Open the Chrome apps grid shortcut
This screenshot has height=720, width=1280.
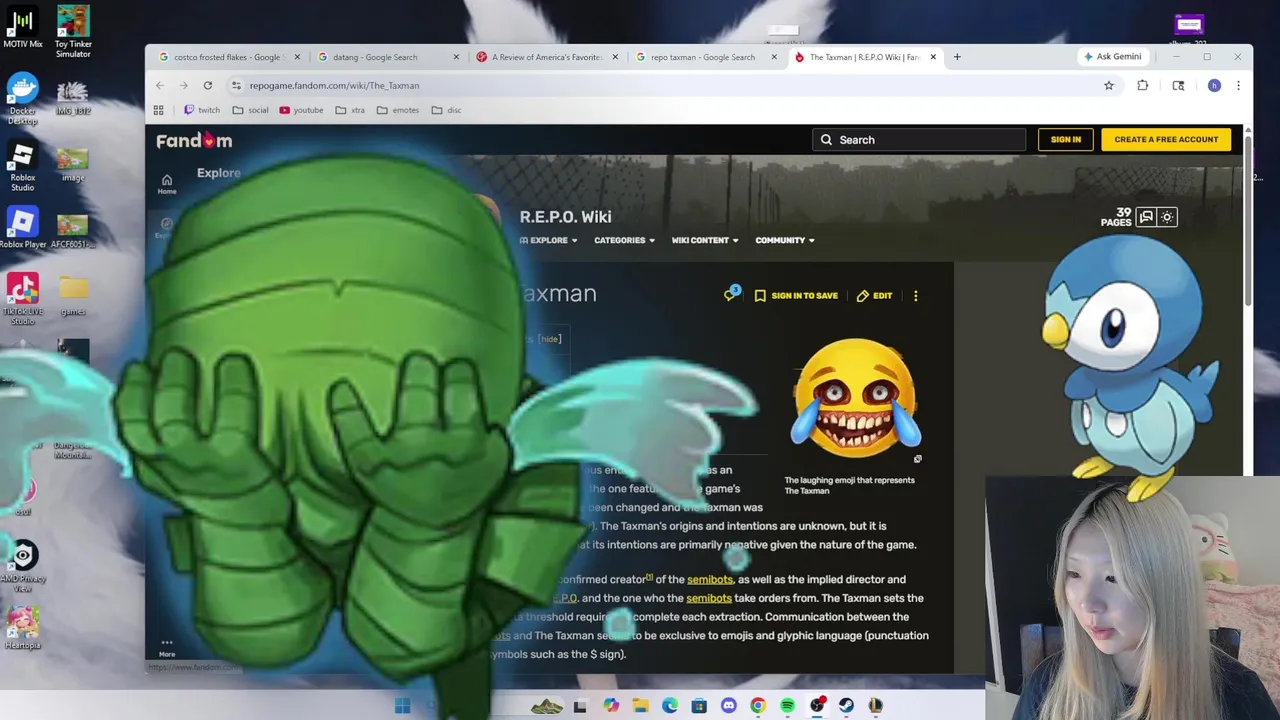pyautogui.click(x=158, y=110)
